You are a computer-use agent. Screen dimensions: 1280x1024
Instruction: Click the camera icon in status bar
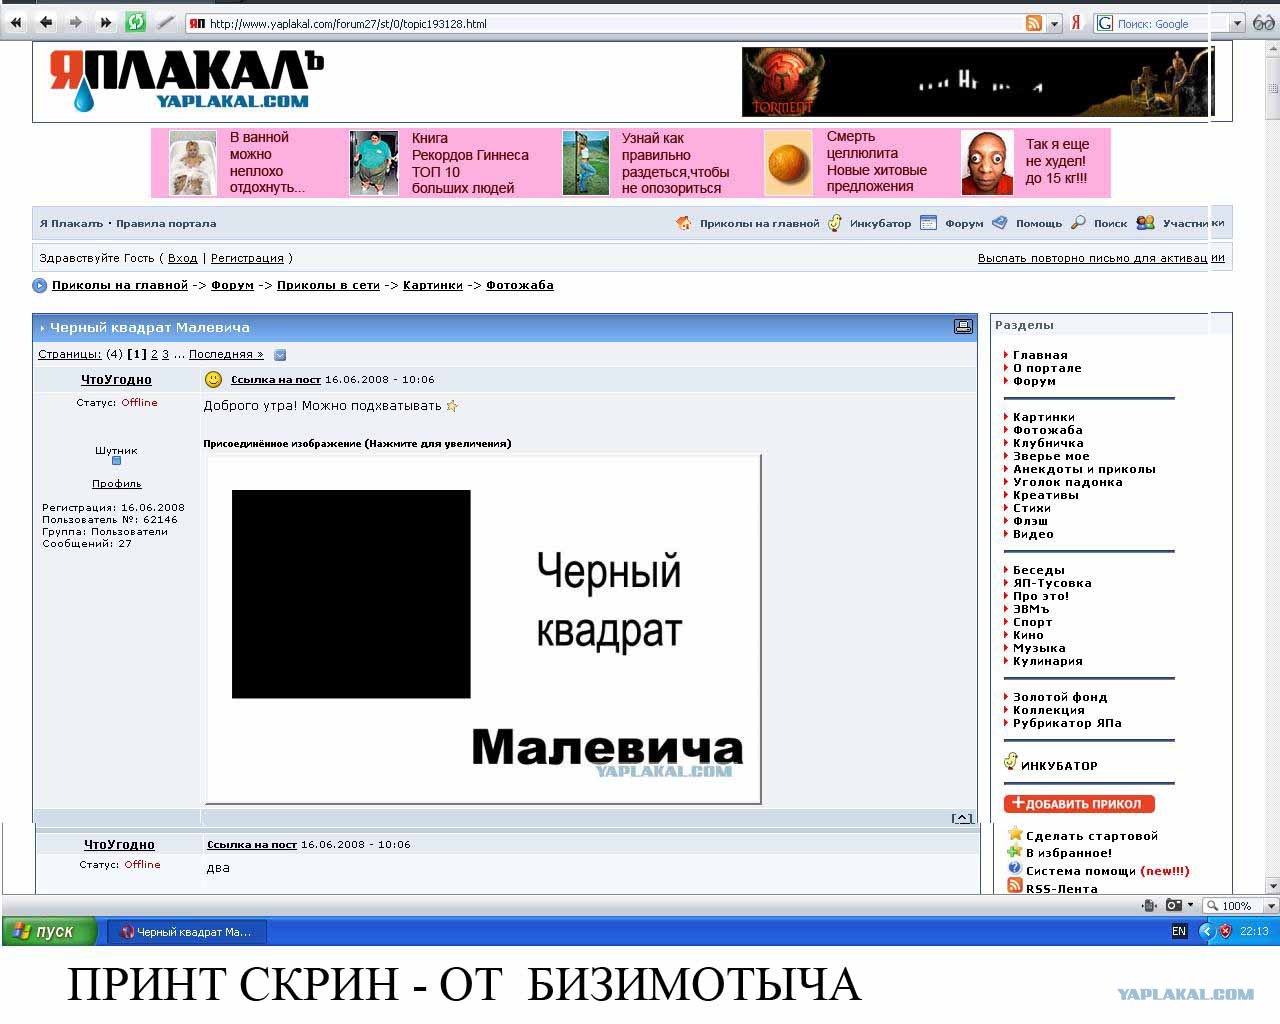(1174, 905)
